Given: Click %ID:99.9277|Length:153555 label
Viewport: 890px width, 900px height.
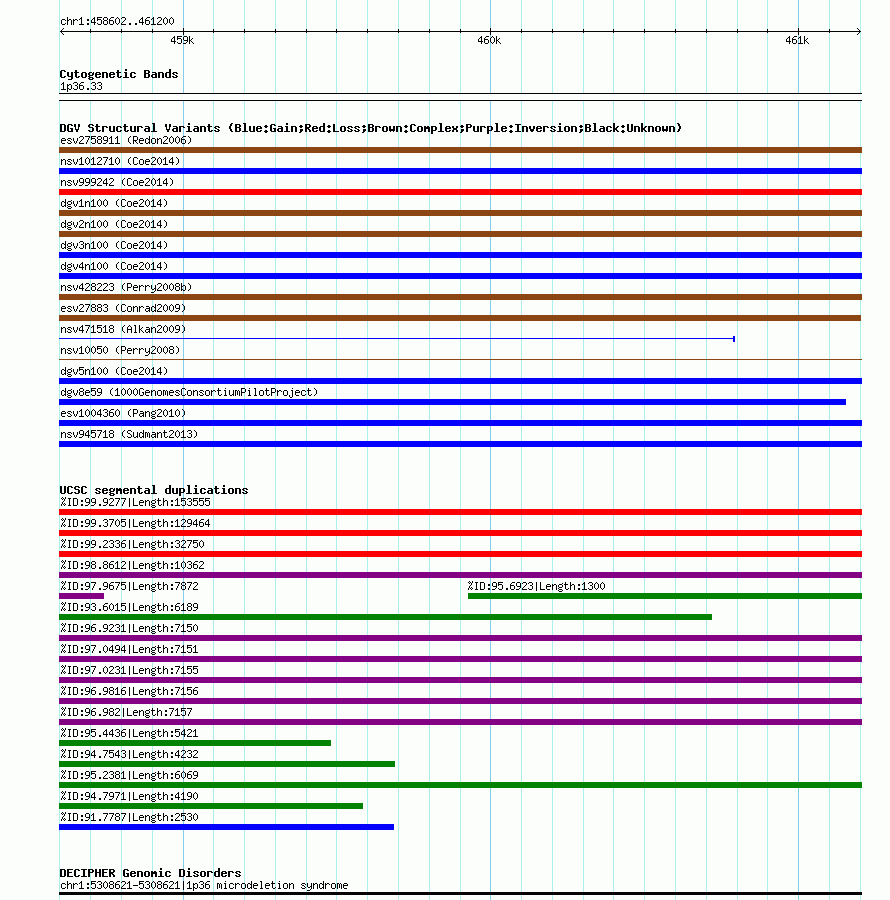Looking at the screenshot, I should (x=135, y=503).
